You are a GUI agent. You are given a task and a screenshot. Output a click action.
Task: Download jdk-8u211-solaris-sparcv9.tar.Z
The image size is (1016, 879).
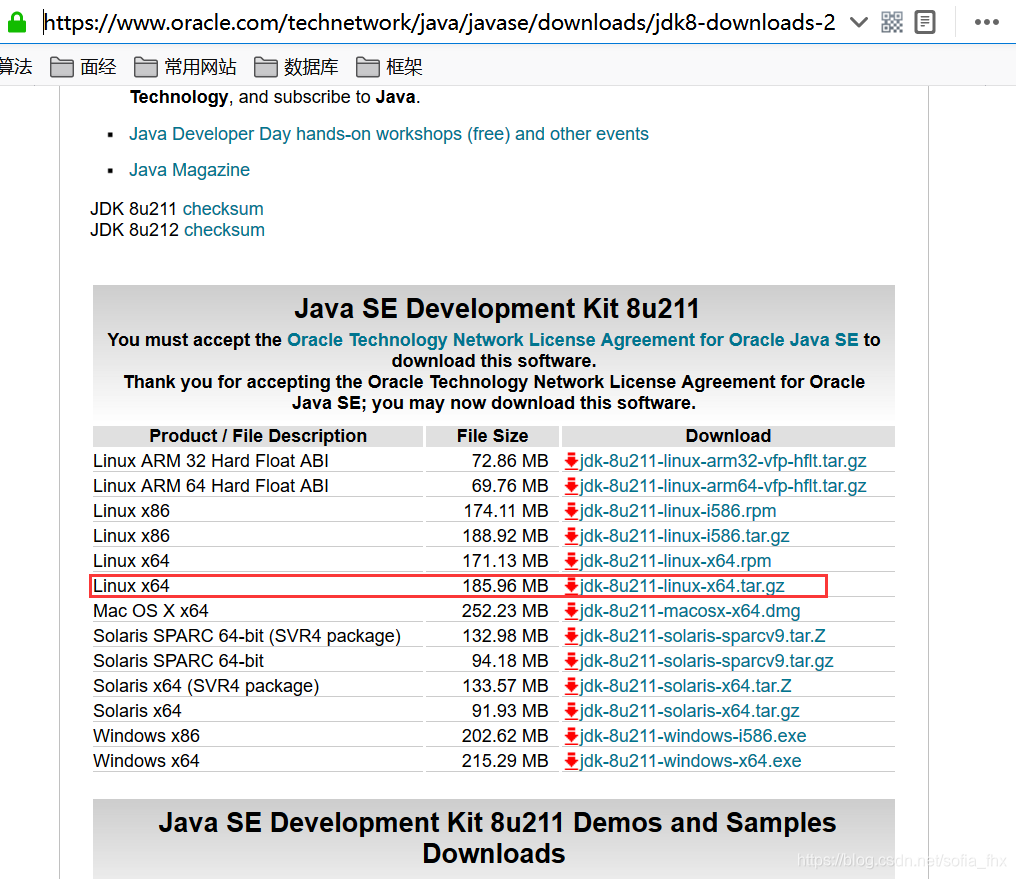[x=702, y=636]
